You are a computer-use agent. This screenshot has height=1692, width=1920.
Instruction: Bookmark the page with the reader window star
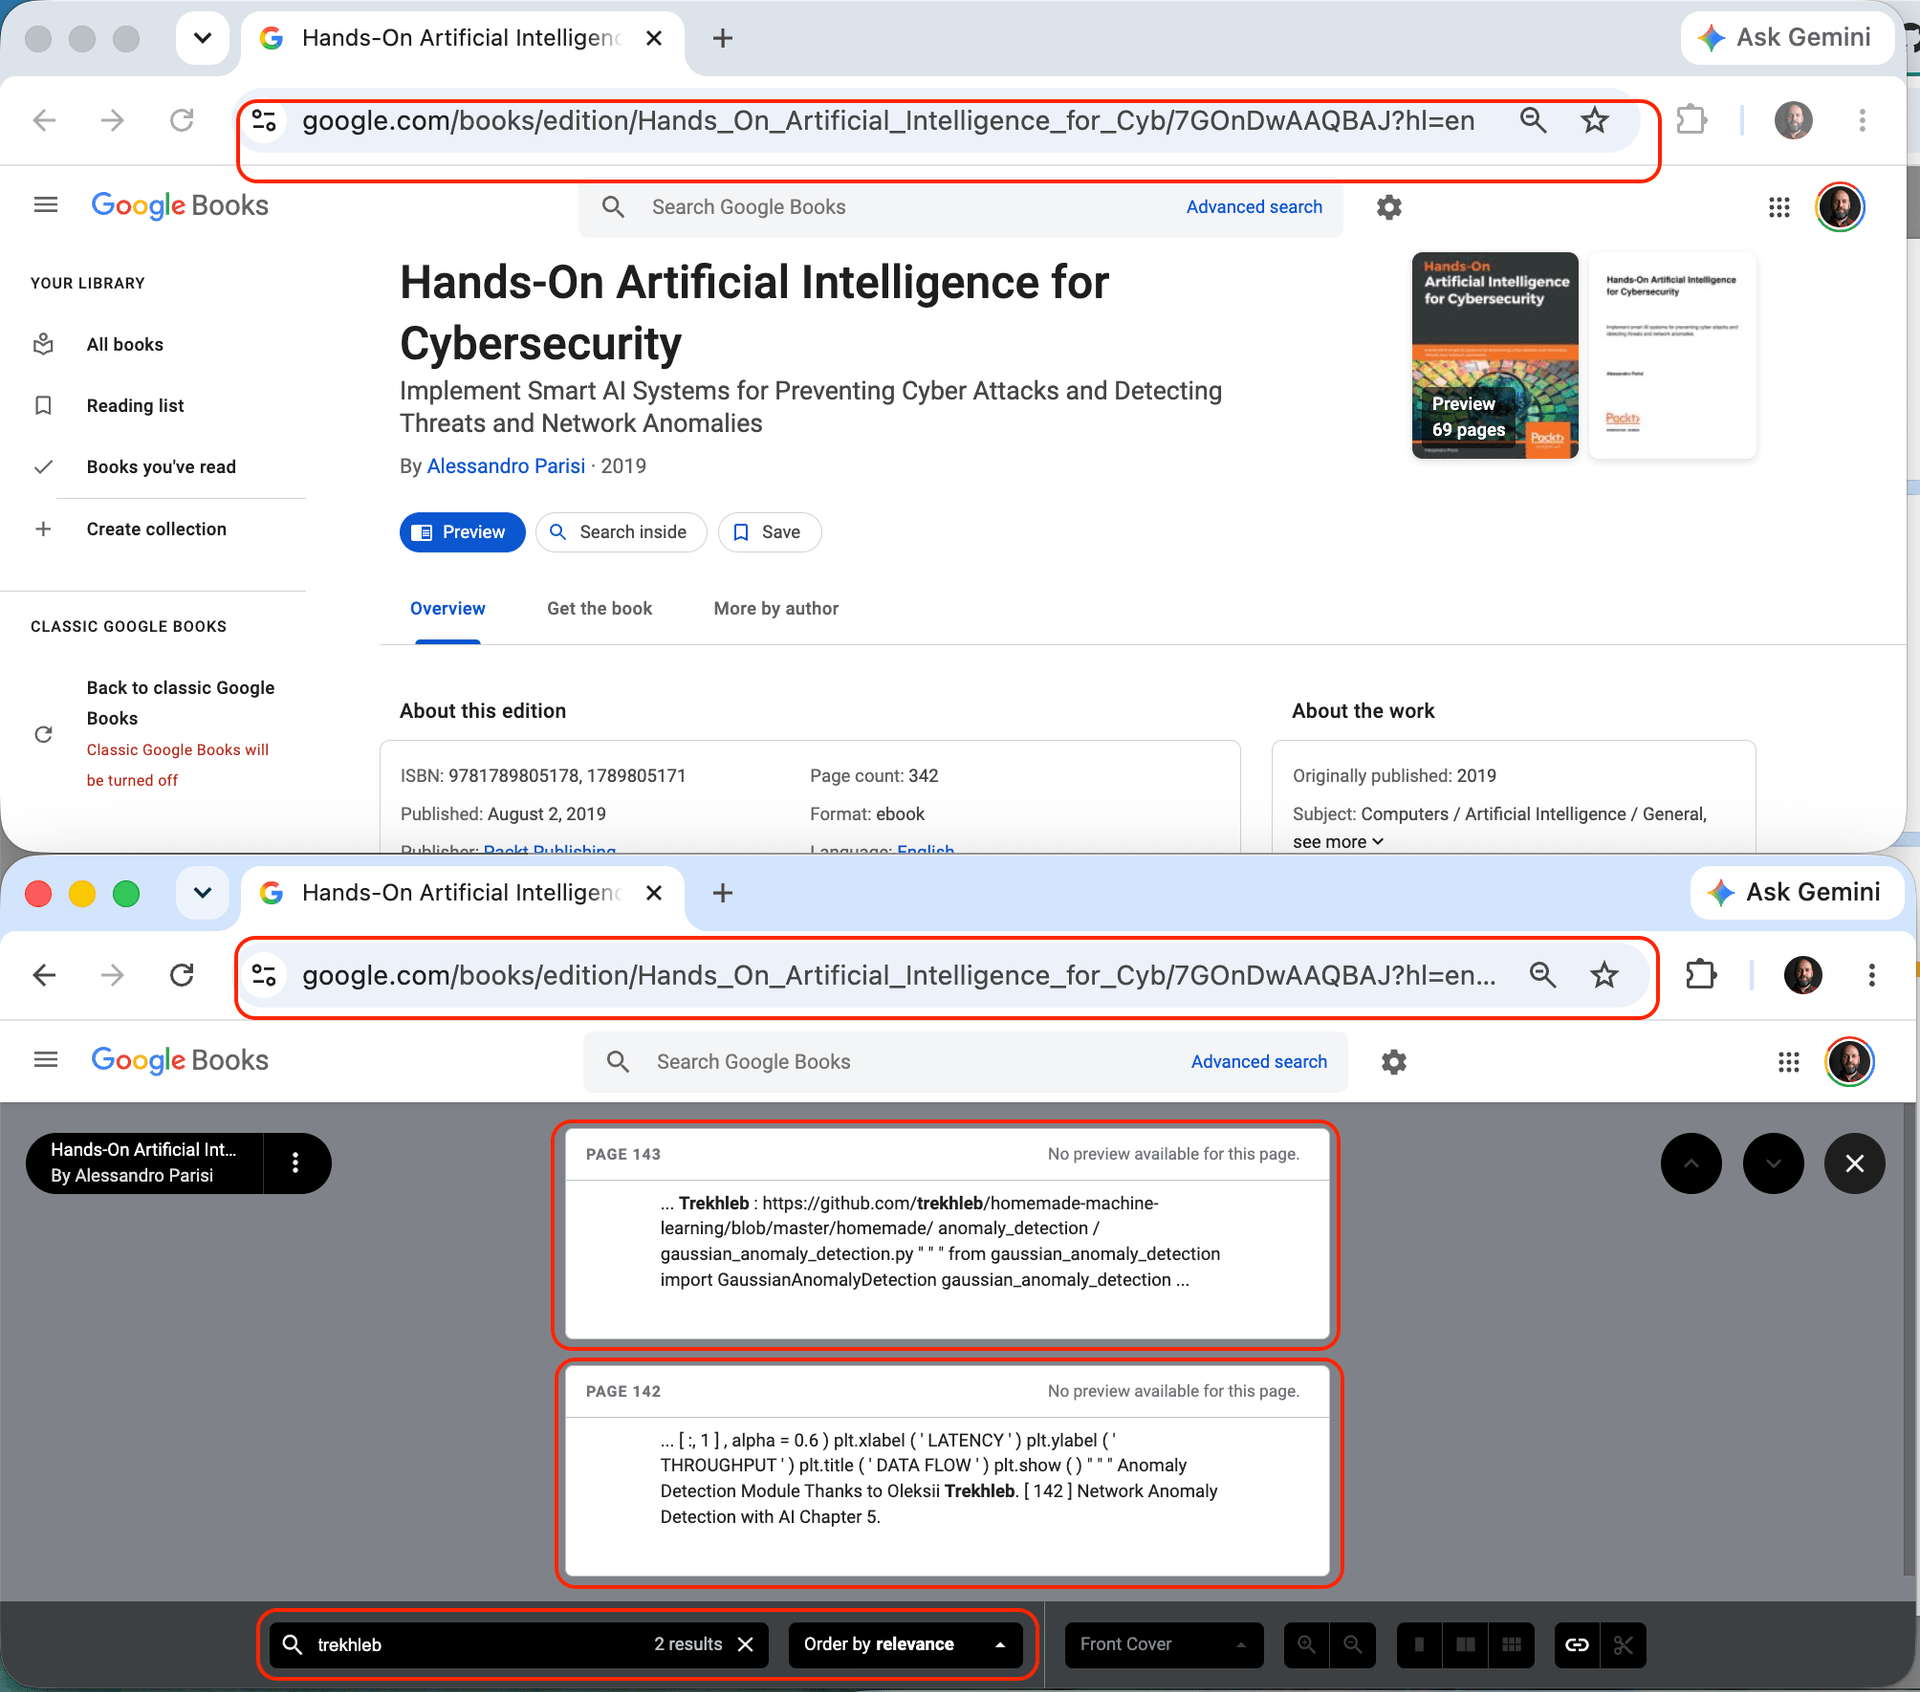[x=1604, y=975]
